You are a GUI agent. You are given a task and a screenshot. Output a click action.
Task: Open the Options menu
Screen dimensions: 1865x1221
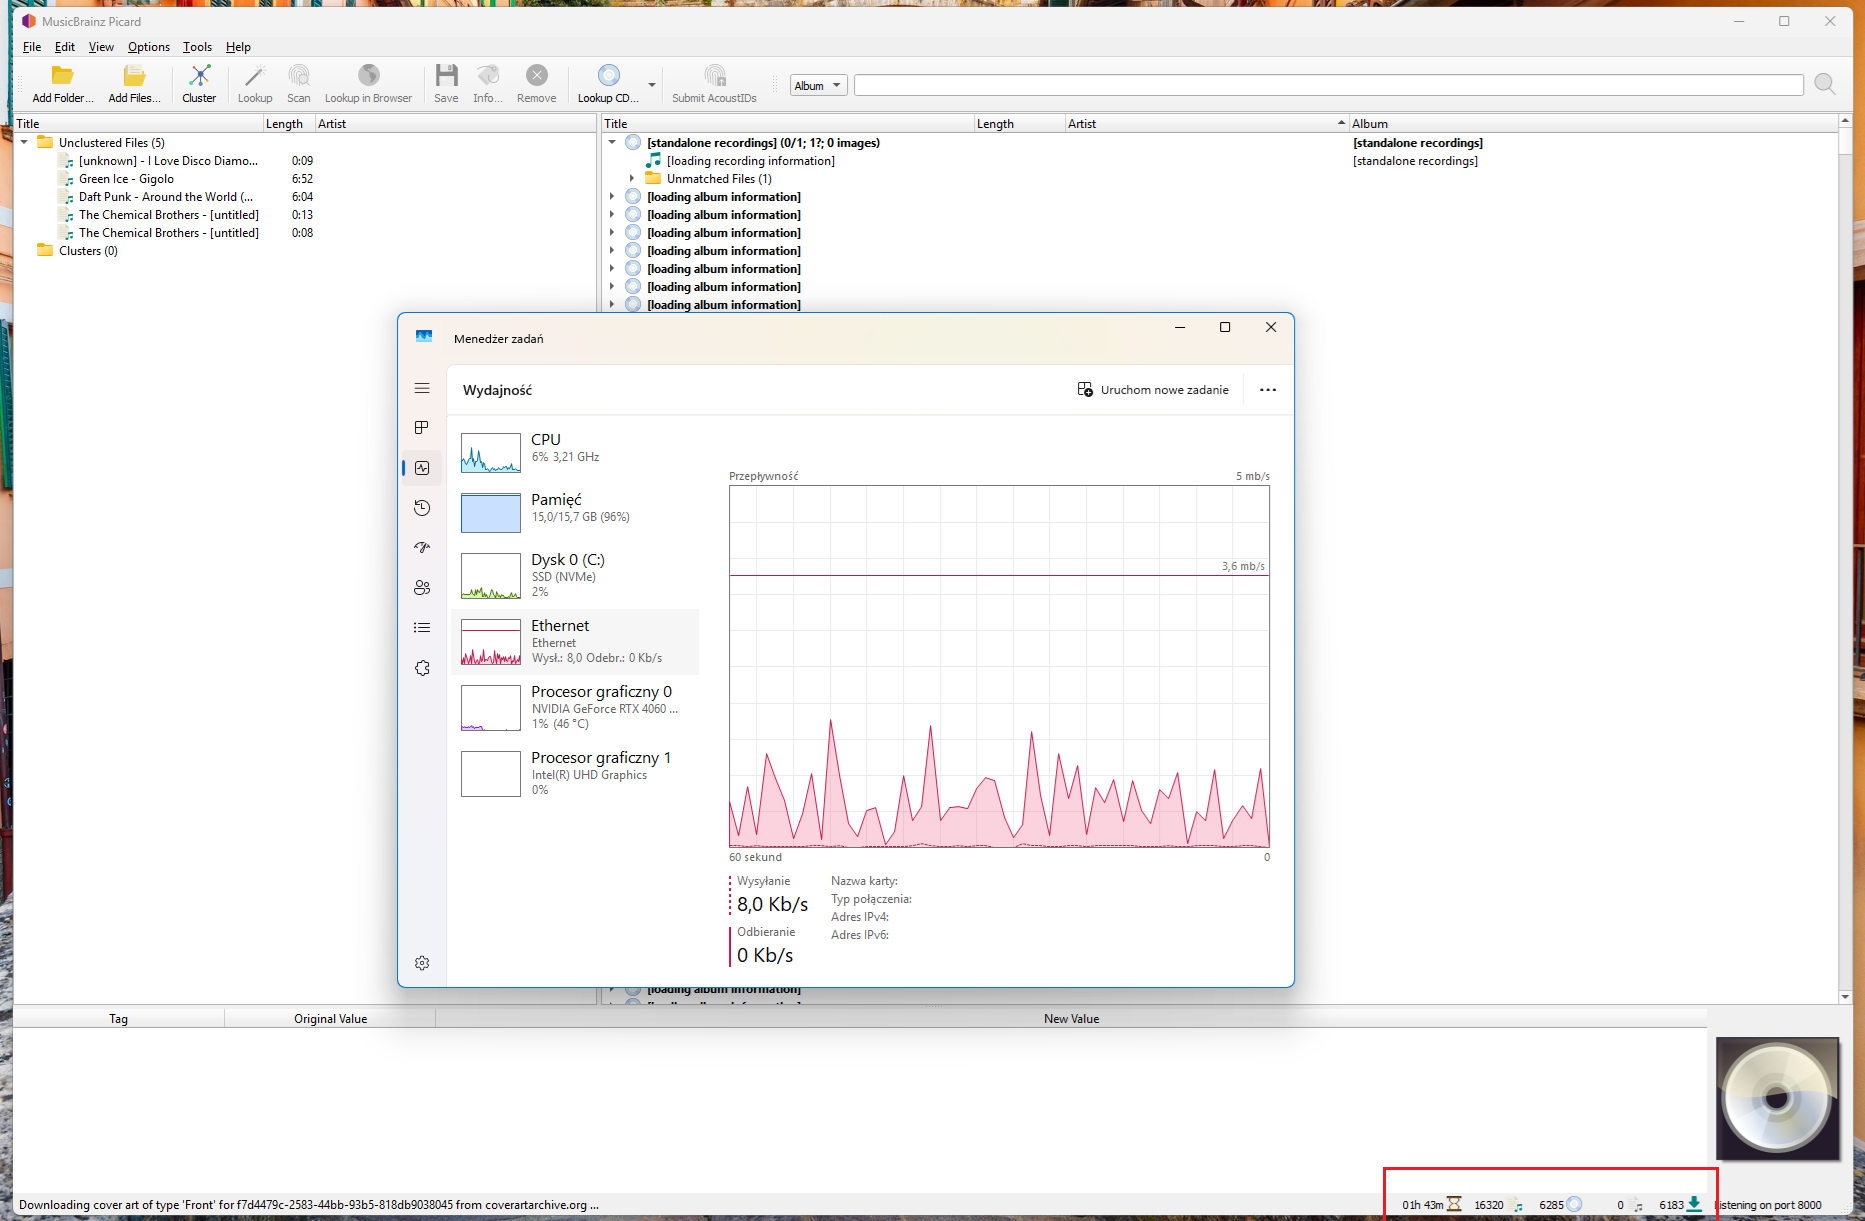click(x=148, y=47)
